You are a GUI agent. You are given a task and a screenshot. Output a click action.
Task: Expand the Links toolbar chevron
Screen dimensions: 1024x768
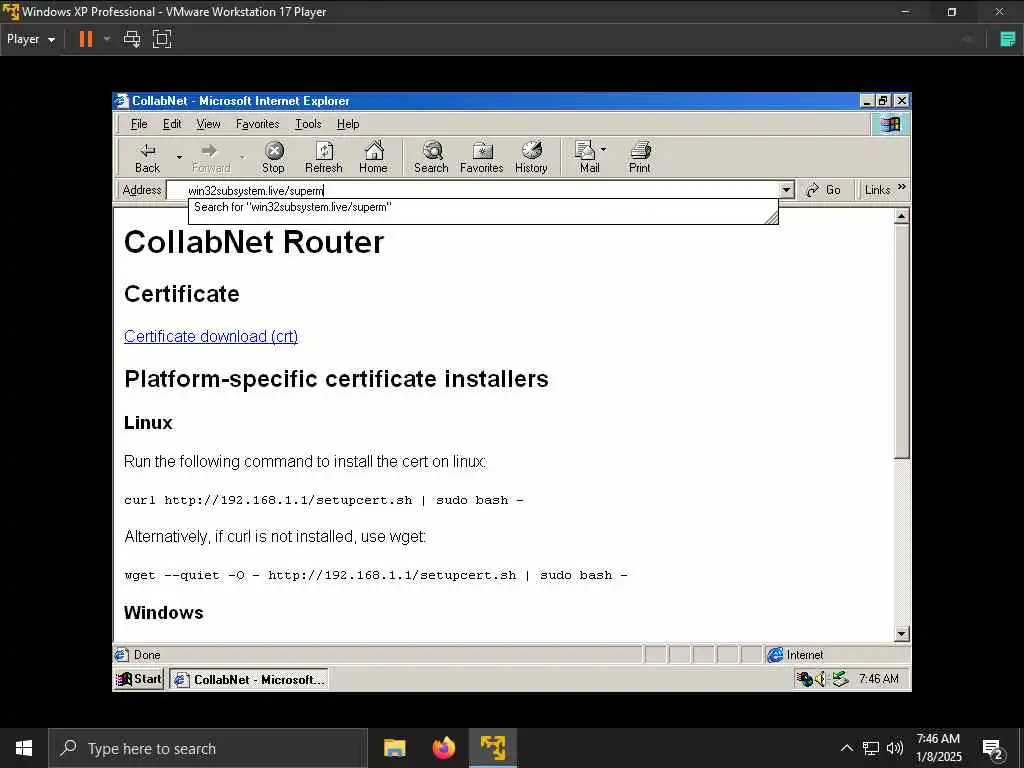pyautogui.click(x=902, y=187)
